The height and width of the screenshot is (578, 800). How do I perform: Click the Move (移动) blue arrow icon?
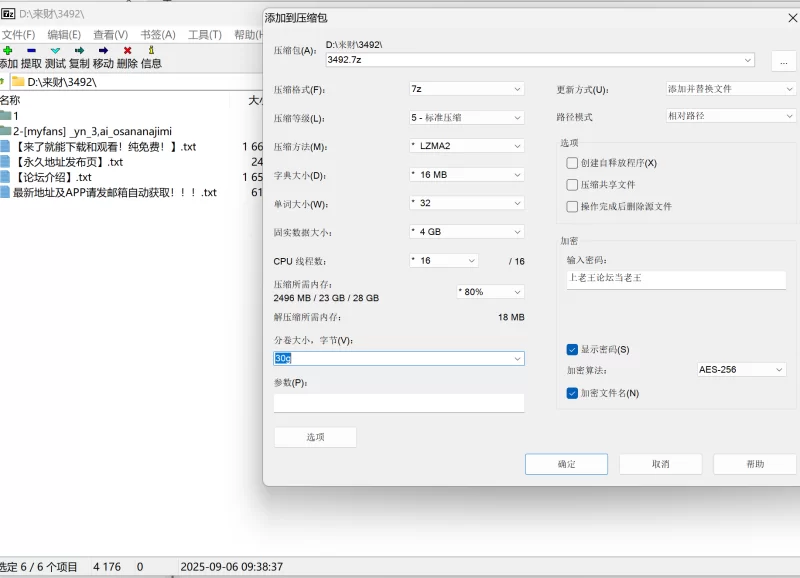click(103, 51)
